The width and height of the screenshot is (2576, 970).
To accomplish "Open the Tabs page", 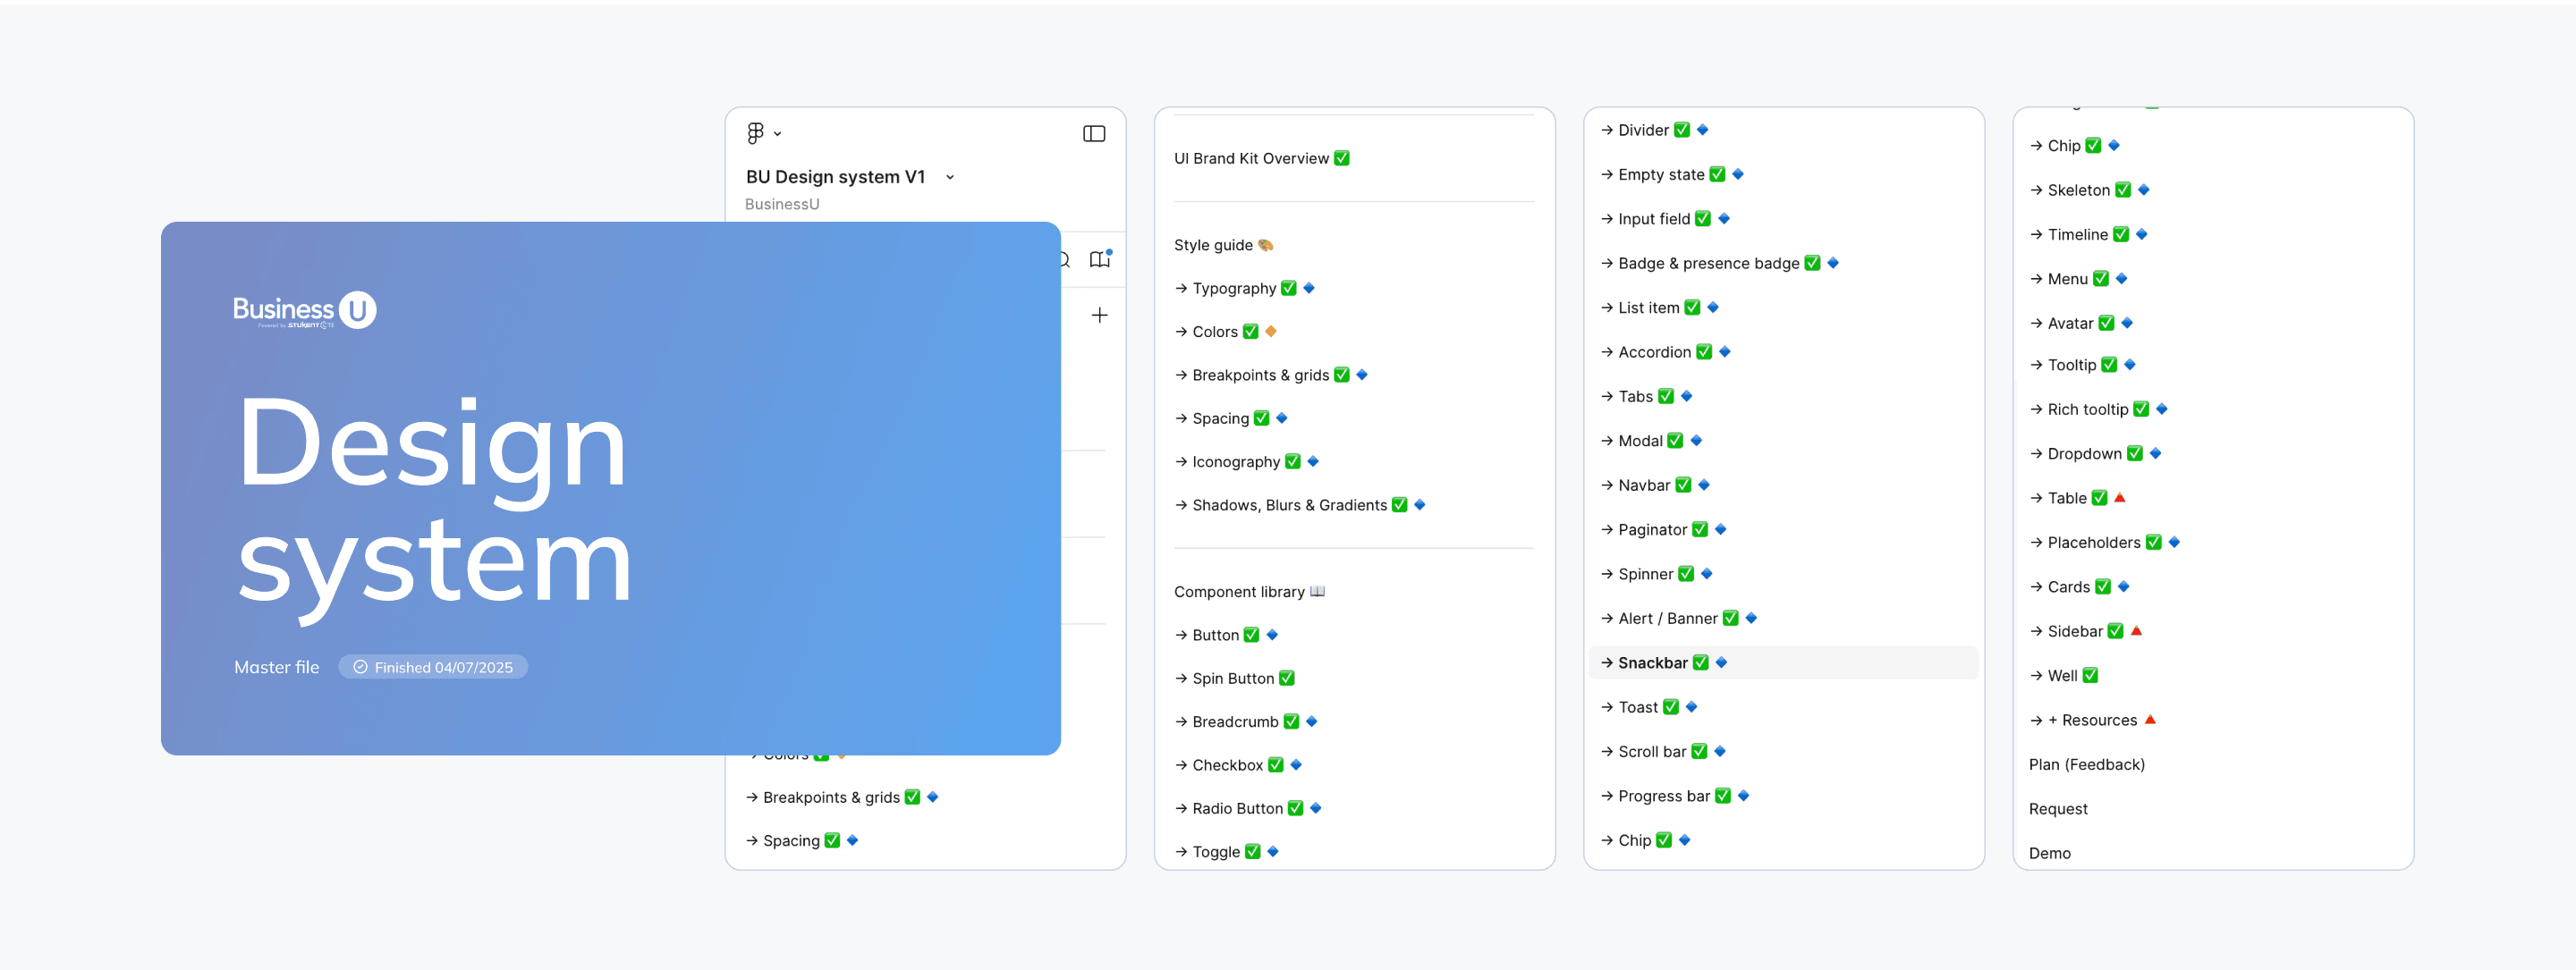I will (x=1646, y=396).
